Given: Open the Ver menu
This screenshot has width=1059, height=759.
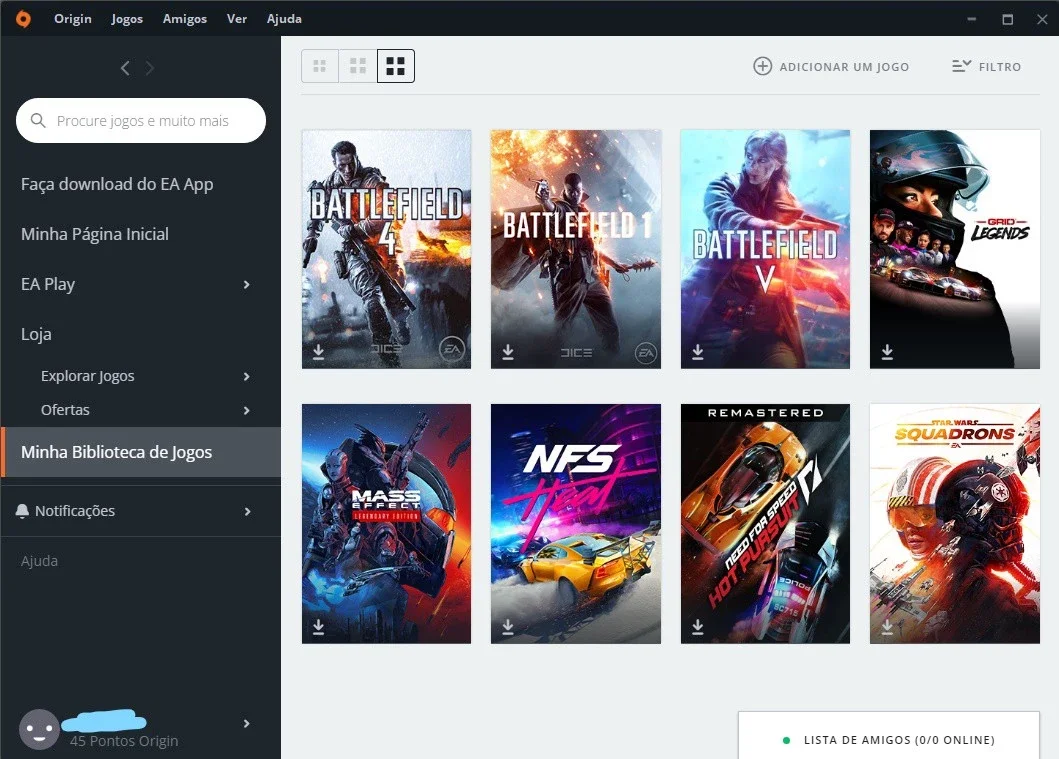Looking at the screenshot, I should pos(236,19).
